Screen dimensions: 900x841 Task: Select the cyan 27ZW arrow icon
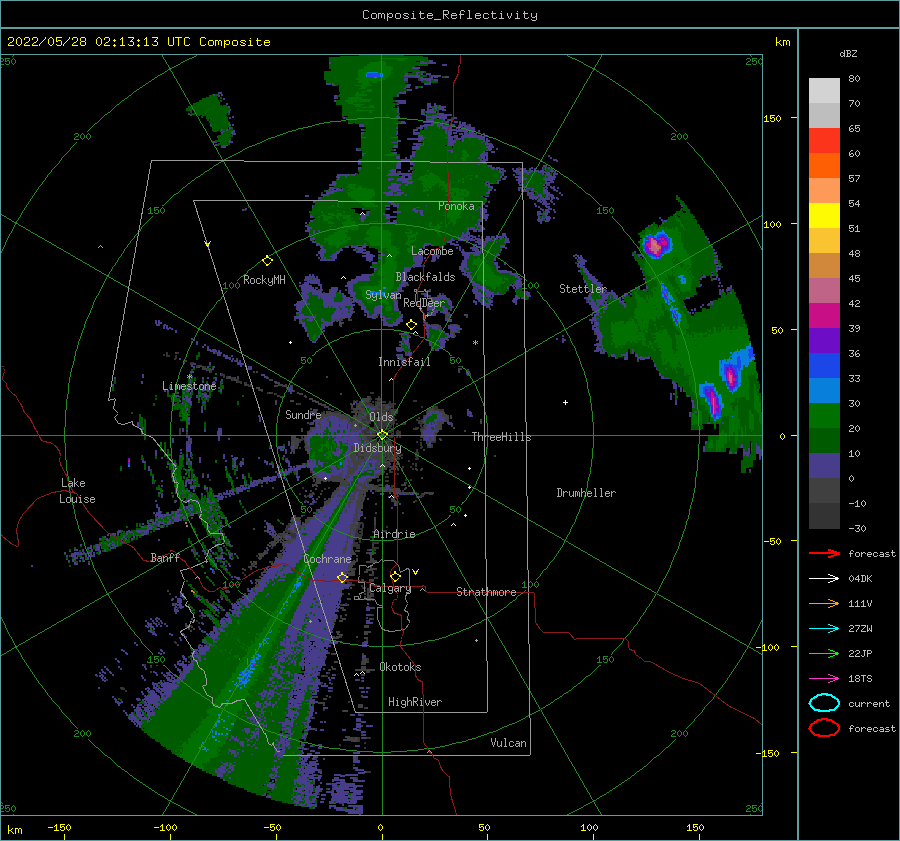pyautogui.click(x=824, y=629)
